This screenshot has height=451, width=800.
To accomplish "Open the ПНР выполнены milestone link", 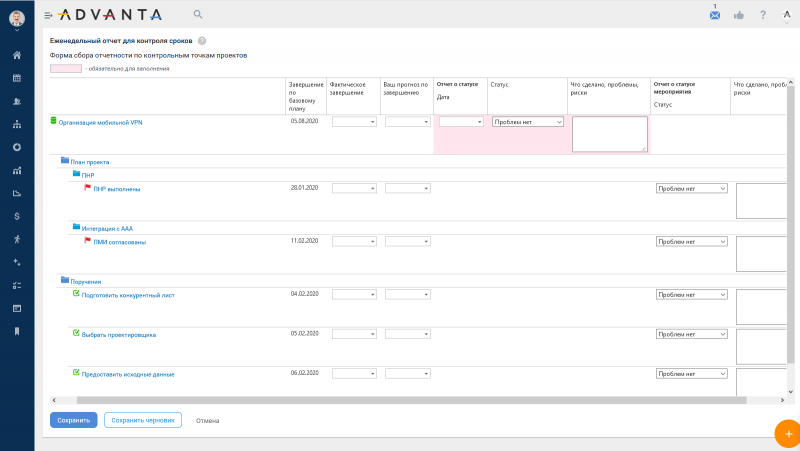I will tap(117, 189).
